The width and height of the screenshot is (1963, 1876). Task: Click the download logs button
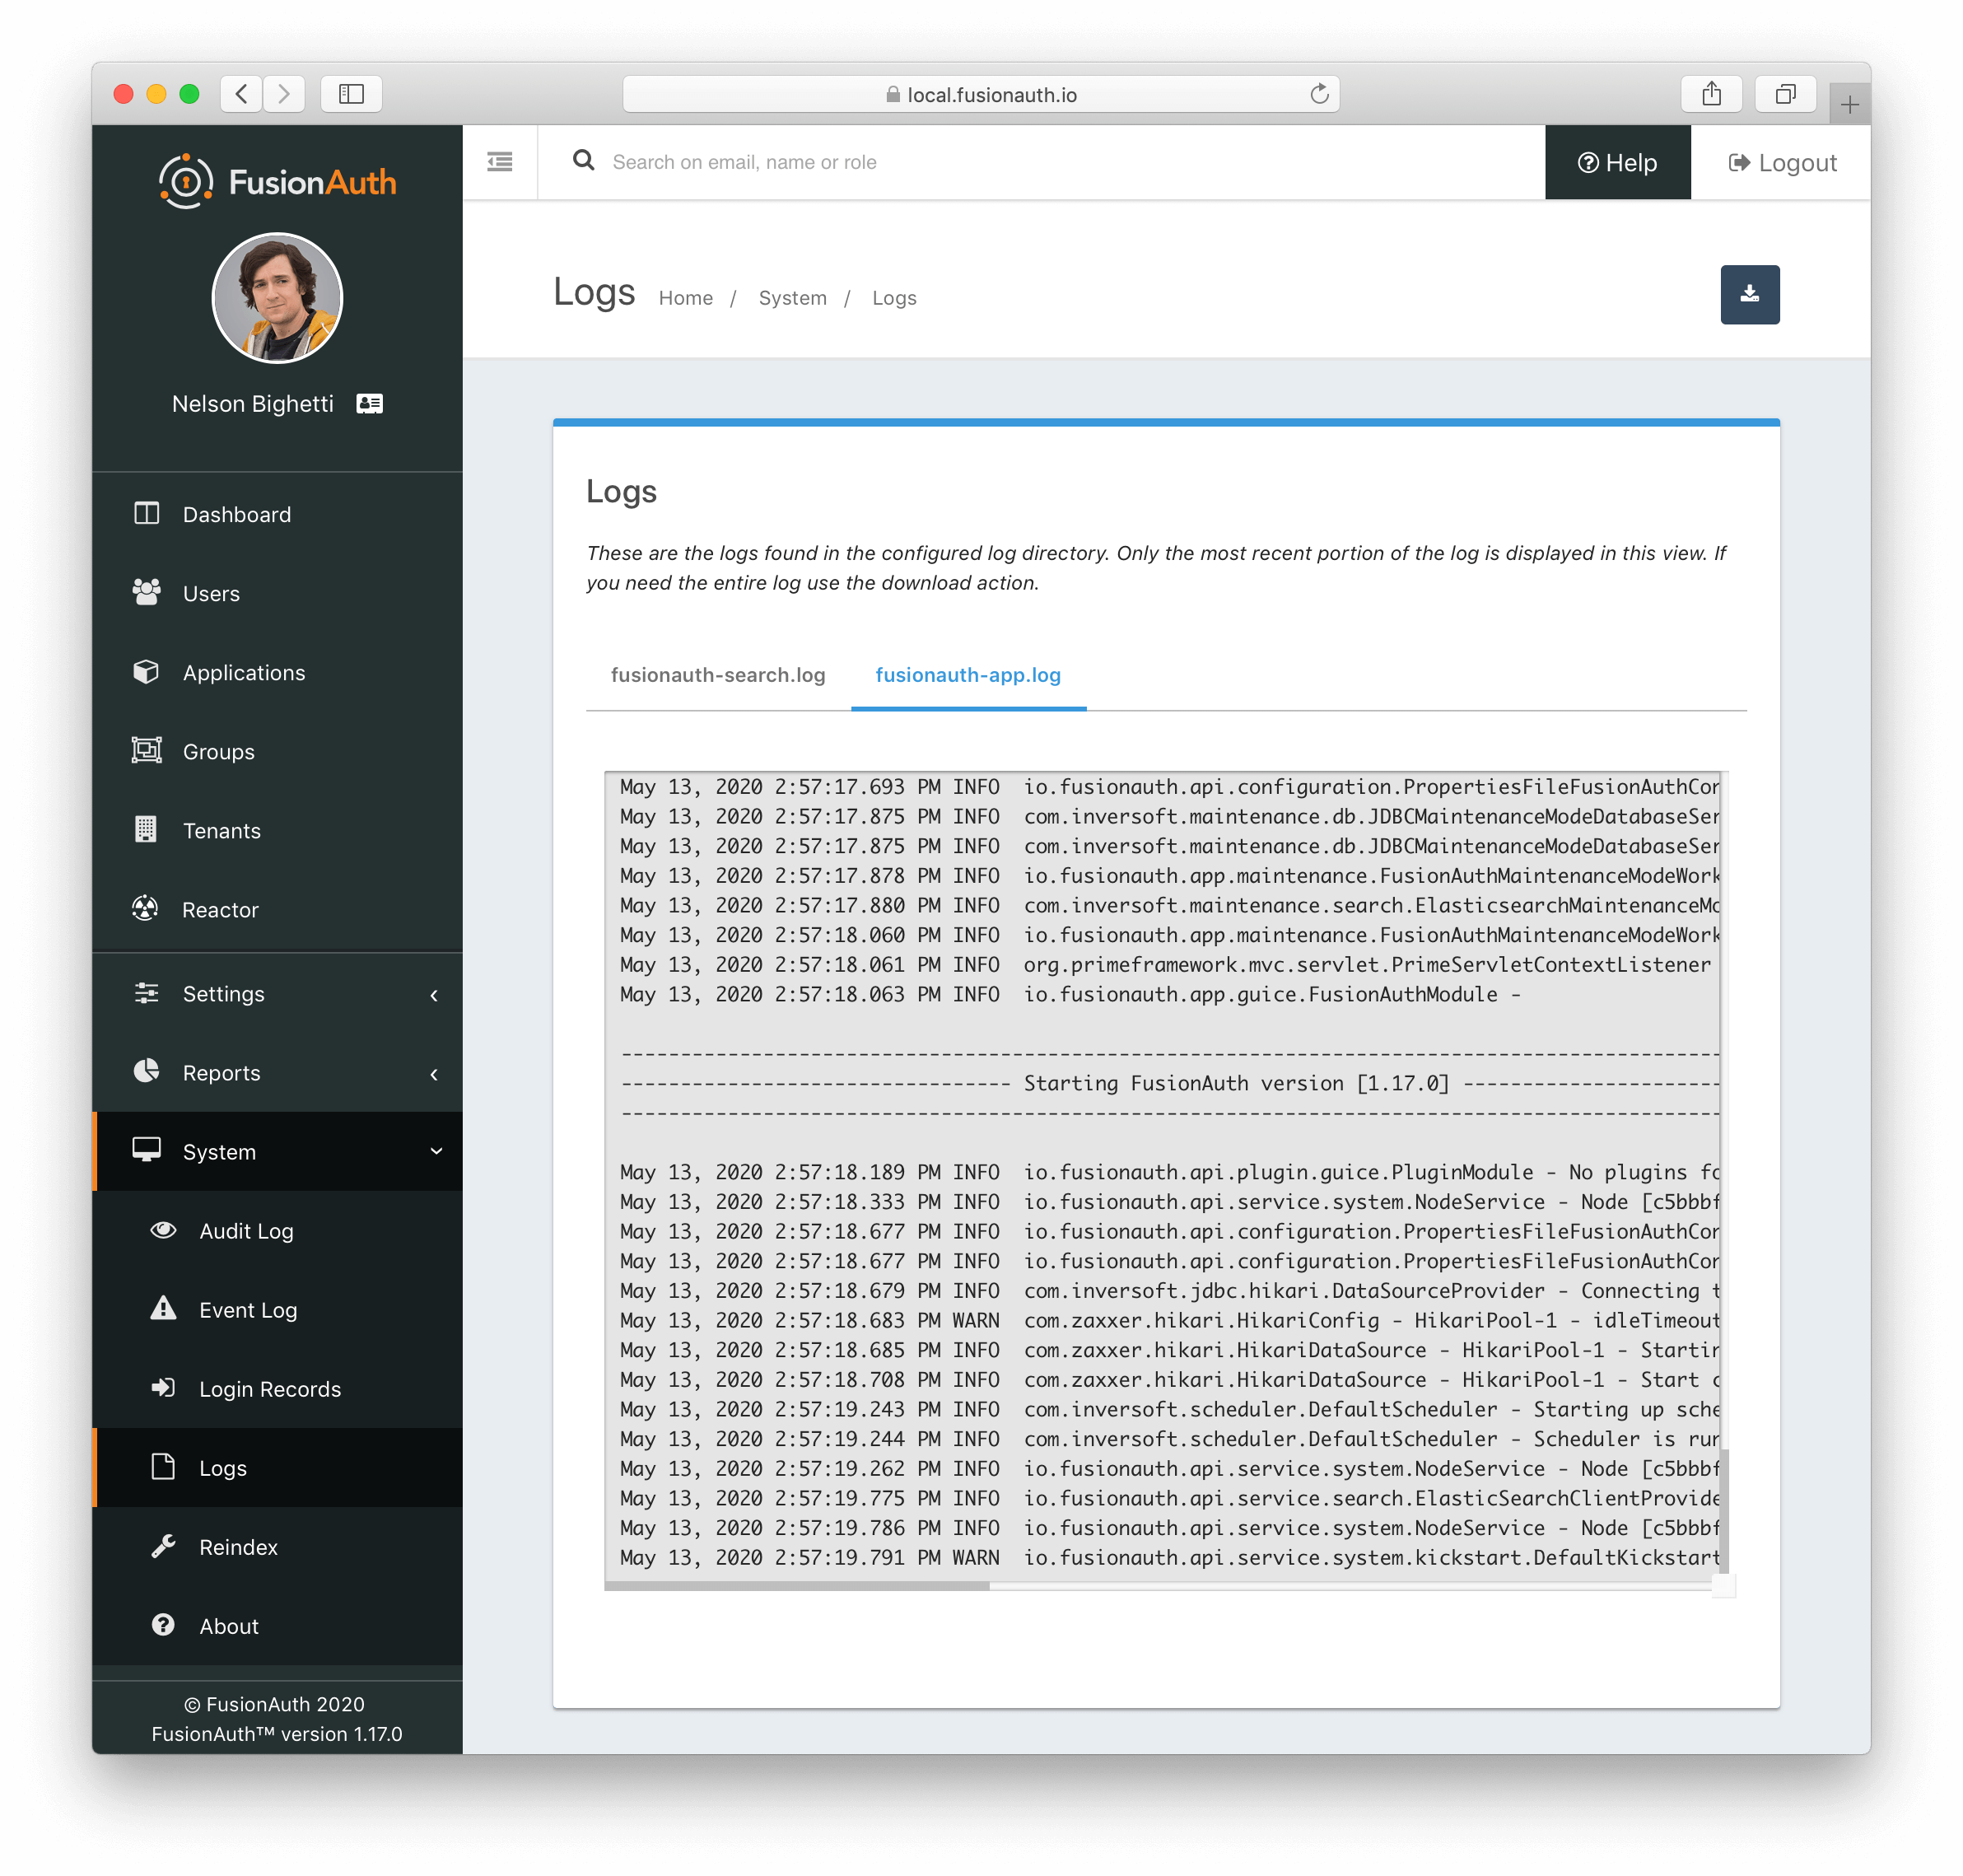[x=1749, y=293]
